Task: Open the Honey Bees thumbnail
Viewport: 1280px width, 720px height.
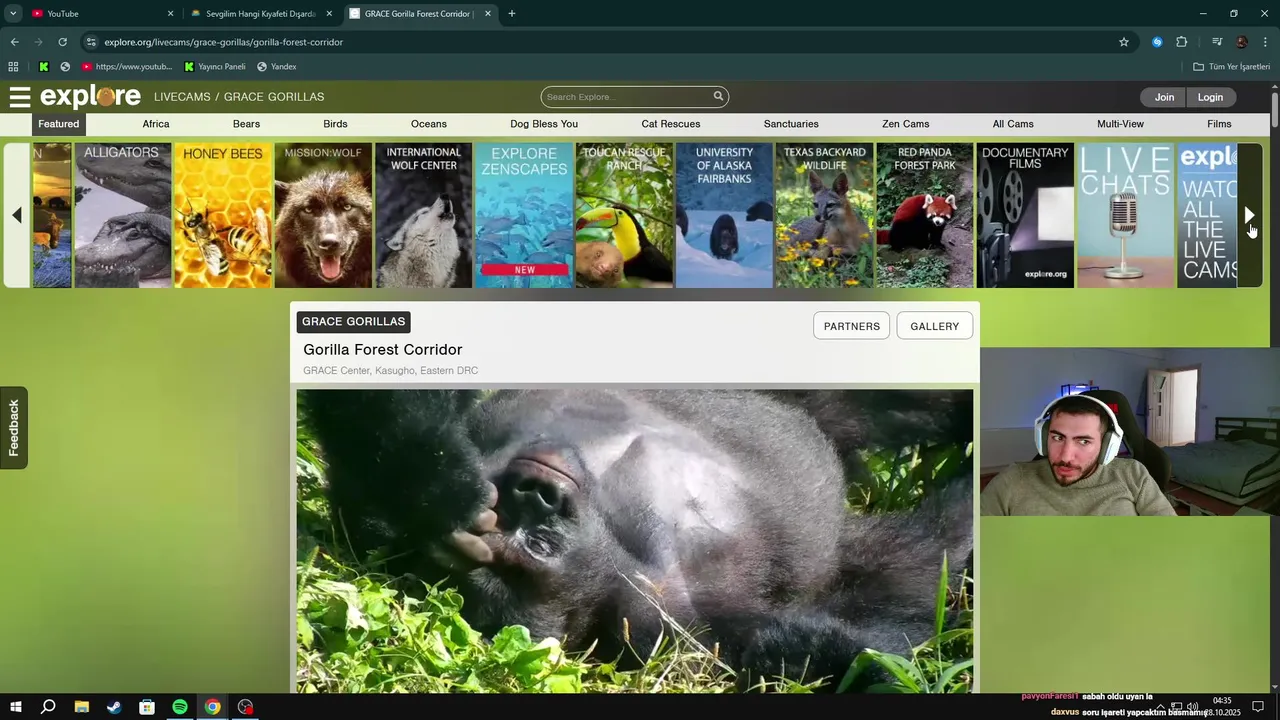Action: pos(222,215)
